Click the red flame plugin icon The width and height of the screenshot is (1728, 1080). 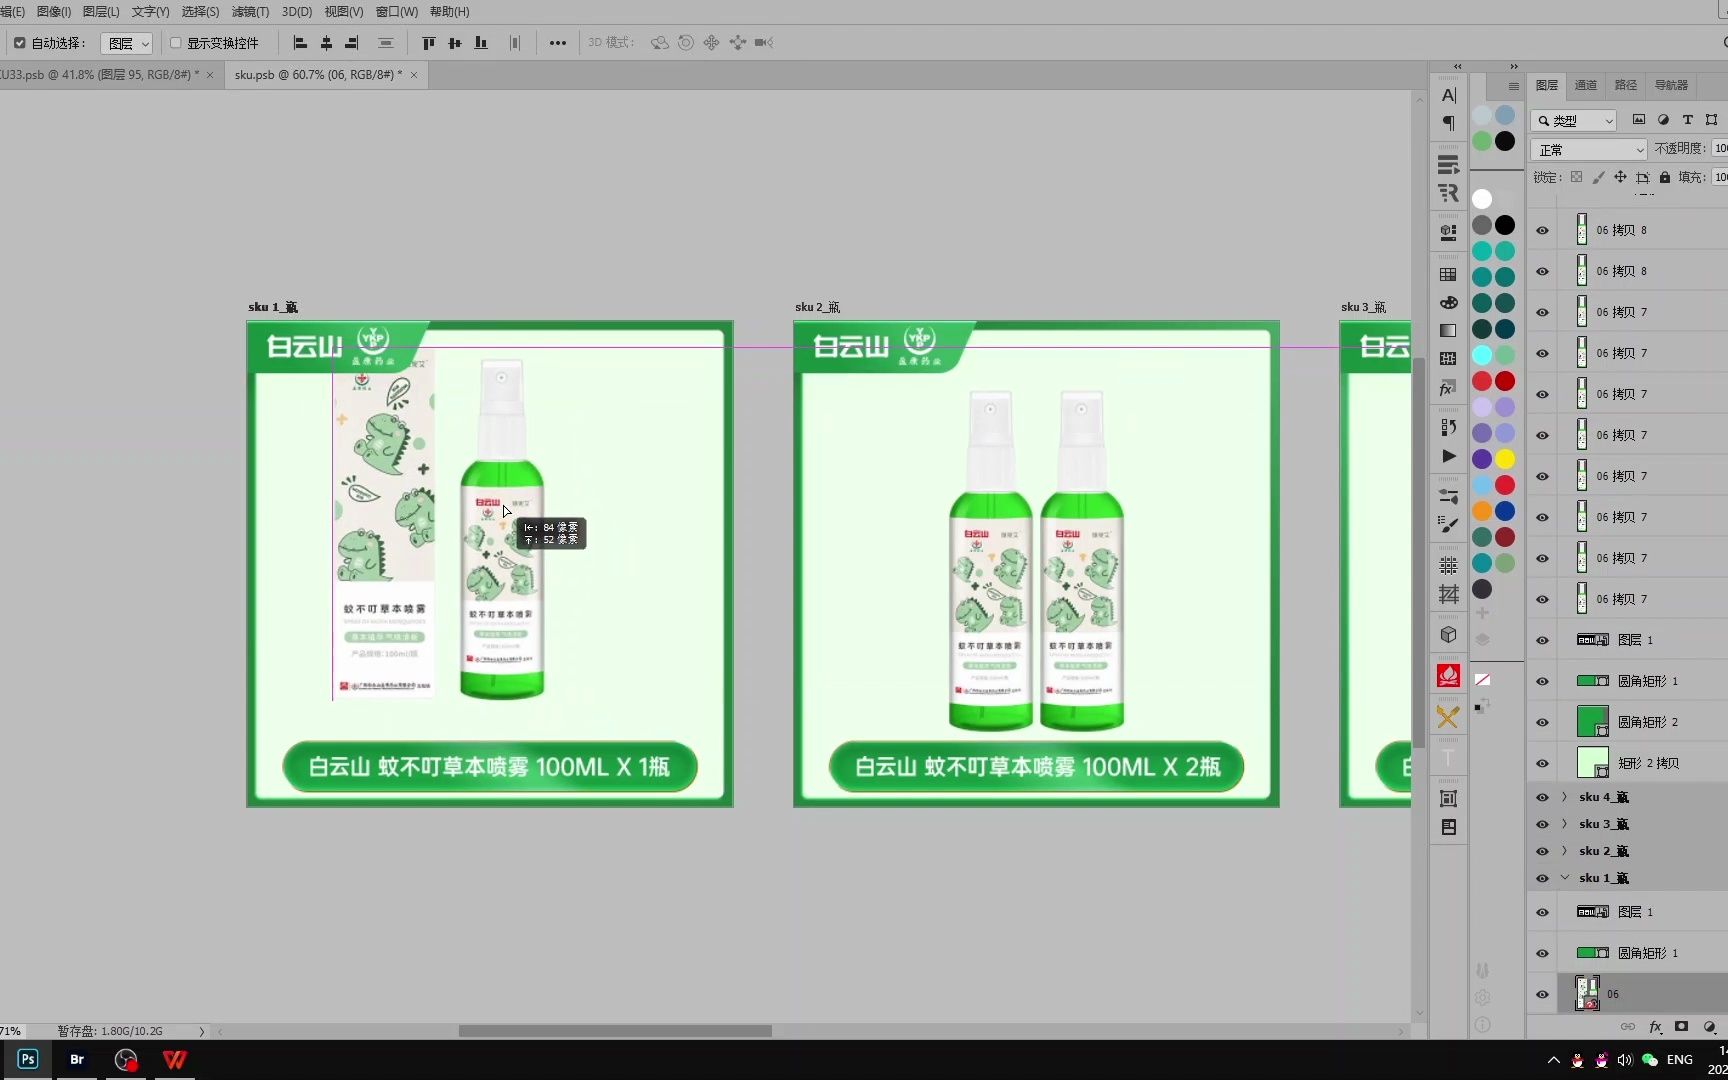[x=1448, y=676]
